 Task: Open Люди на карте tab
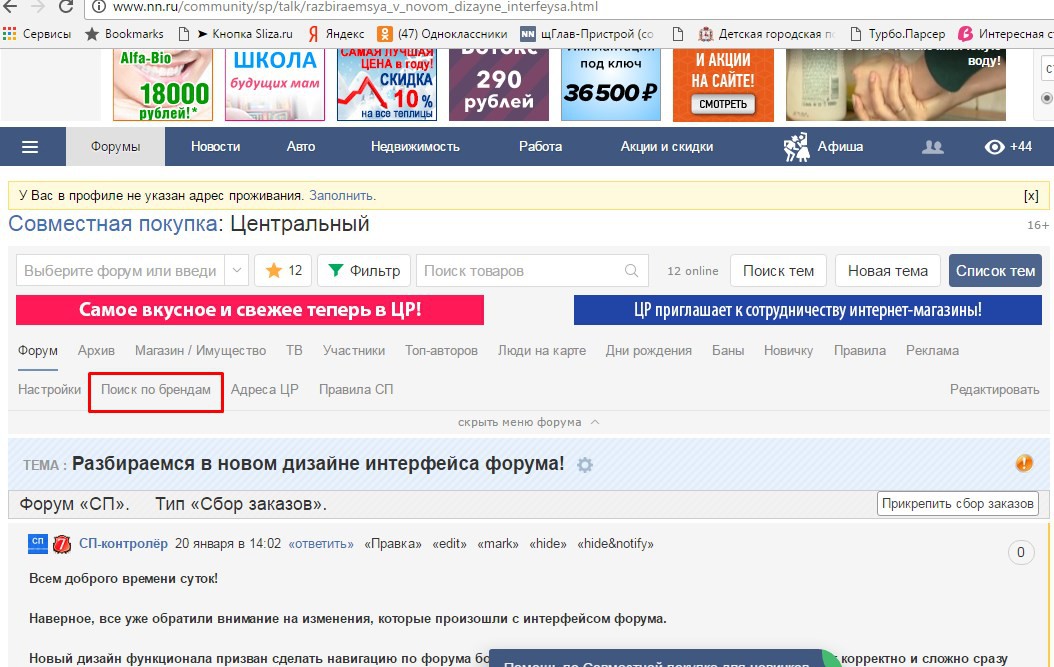[x=542, y=350]
